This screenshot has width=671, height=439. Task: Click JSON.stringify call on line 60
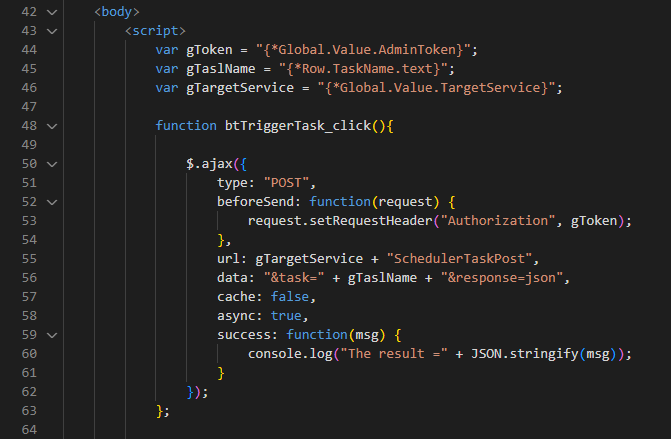tap(525, 353)
